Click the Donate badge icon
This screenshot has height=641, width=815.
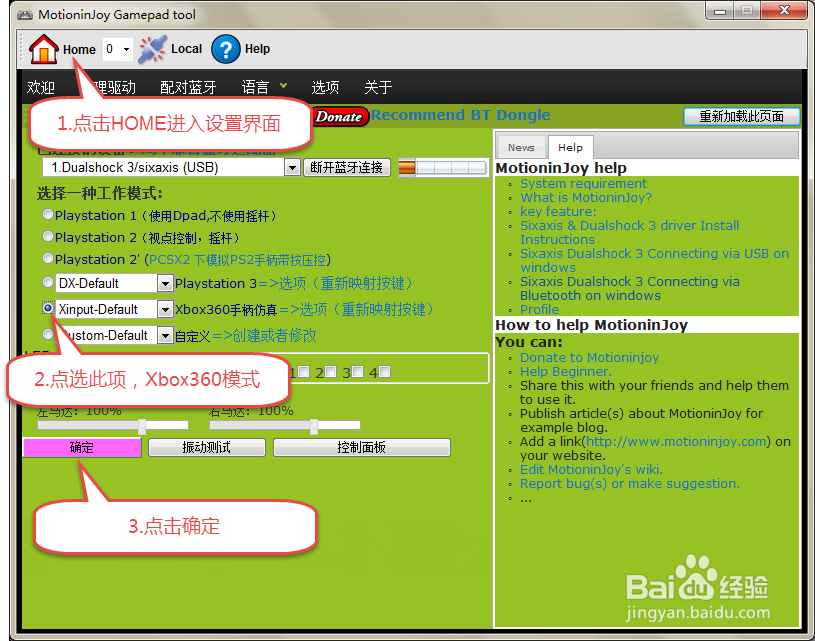tap(340, 116)
